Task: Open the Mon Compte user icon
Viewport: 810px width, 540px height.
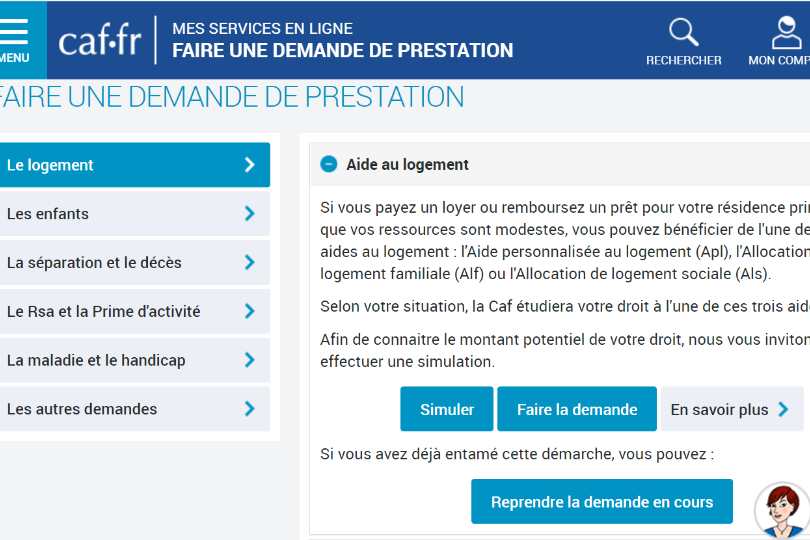Action: (786, 33)
